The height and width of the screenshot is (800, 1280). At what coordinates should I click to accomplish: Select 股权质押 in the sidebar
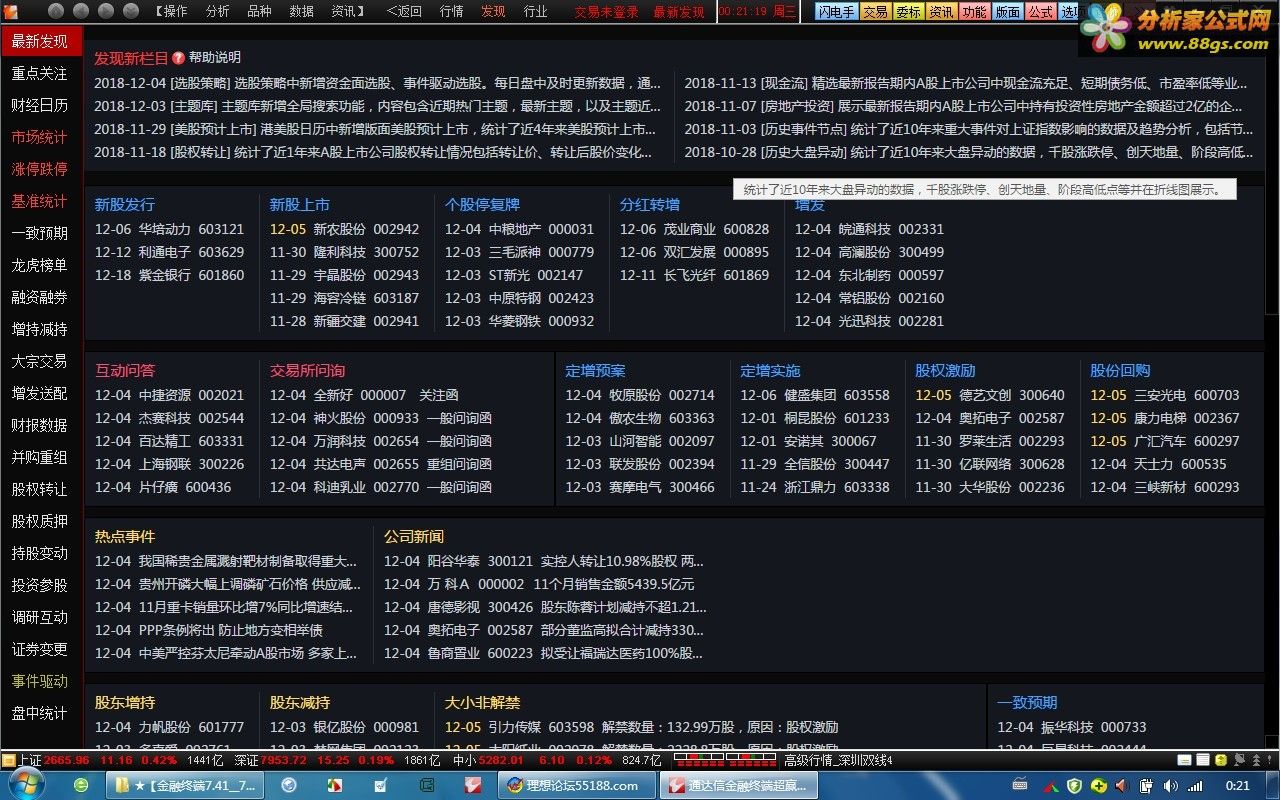pos(40,521)
